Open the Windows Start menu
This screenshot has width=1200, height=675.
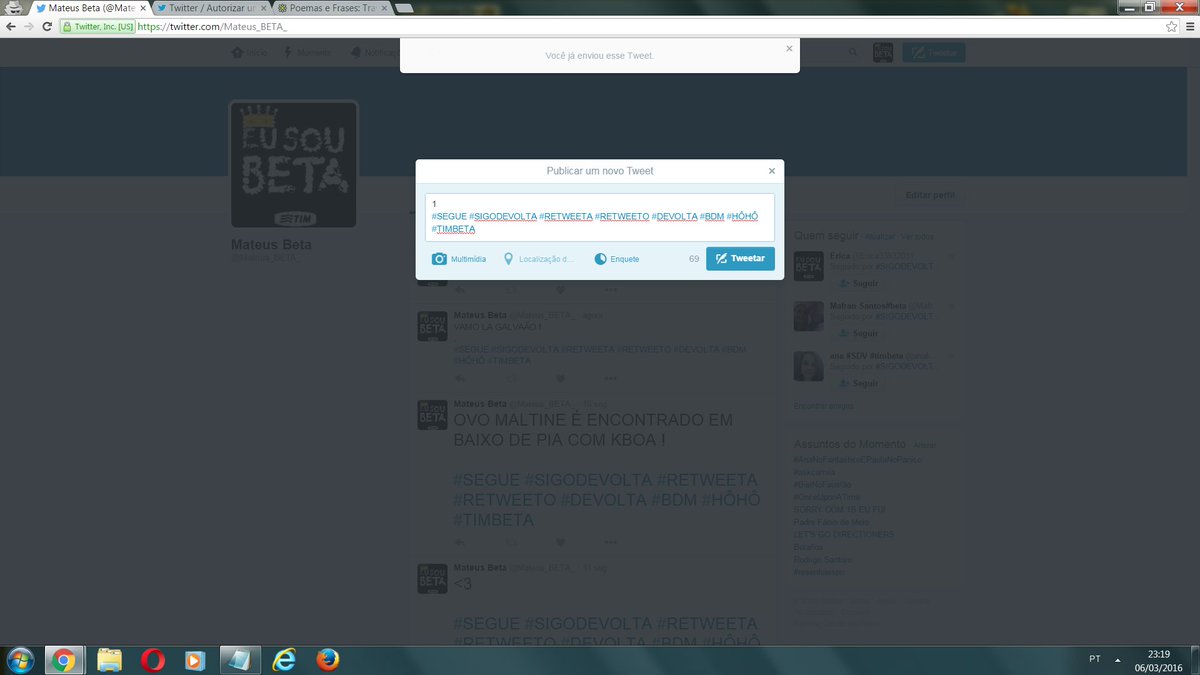coord(18,660)
